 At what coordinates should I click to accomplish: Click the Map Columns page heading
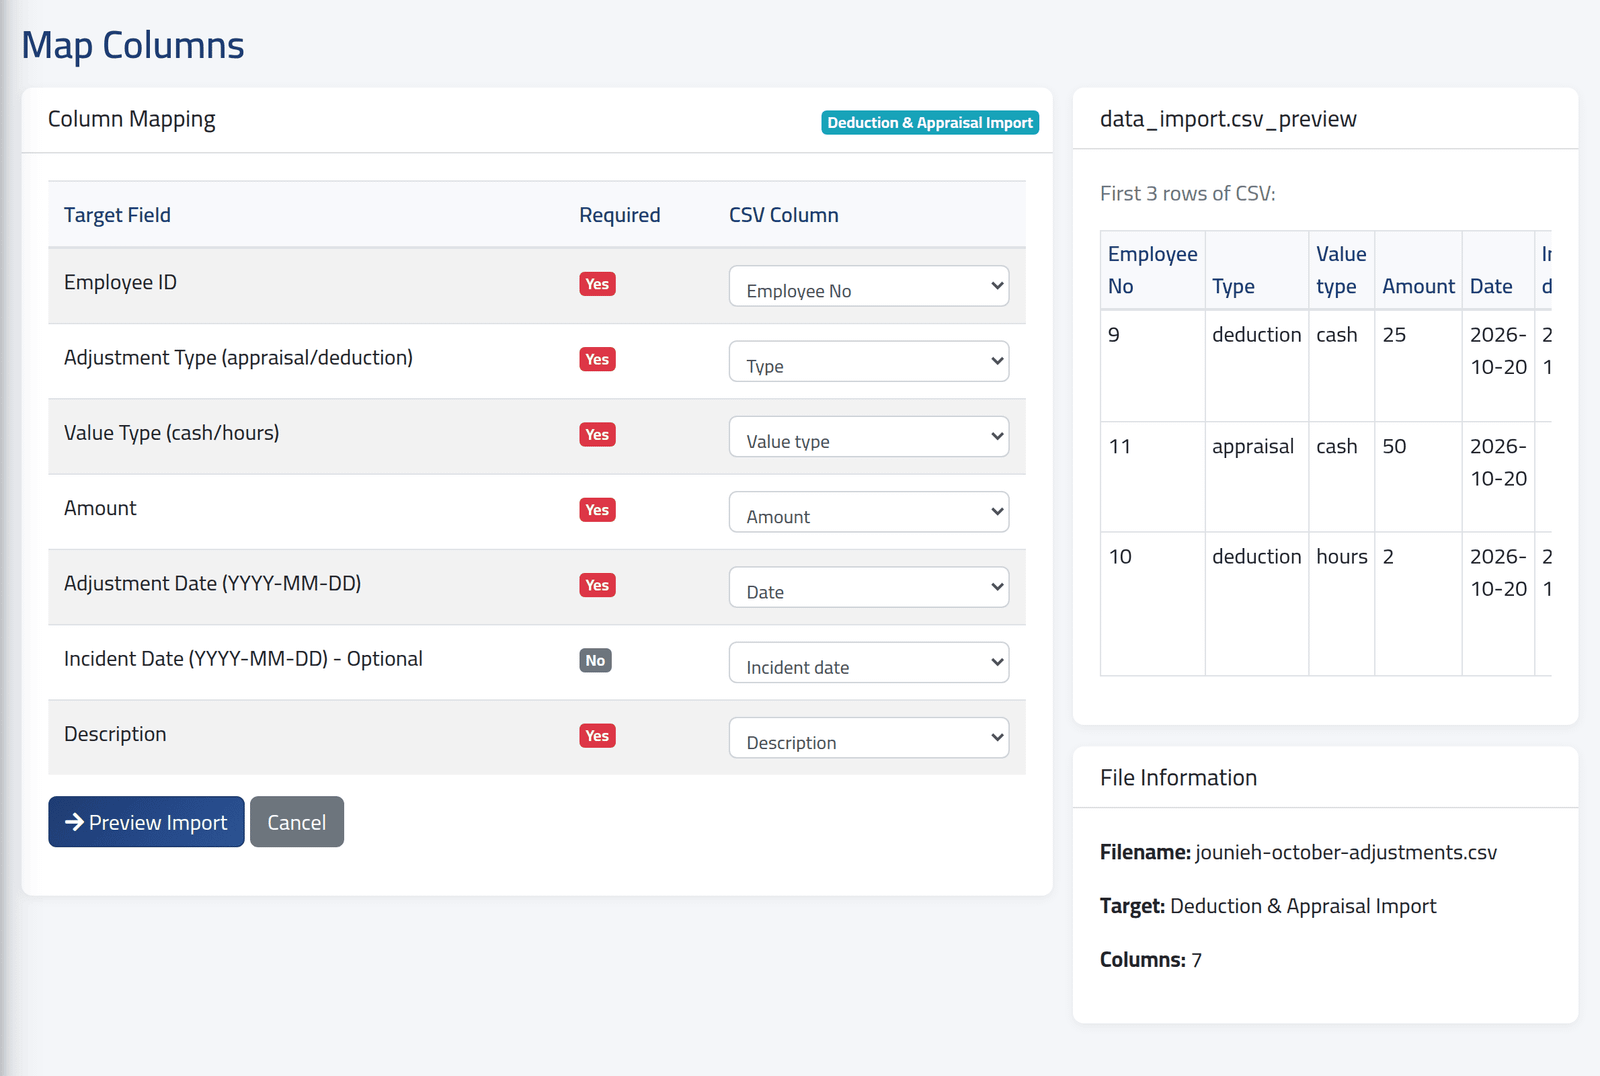[133, 45]
